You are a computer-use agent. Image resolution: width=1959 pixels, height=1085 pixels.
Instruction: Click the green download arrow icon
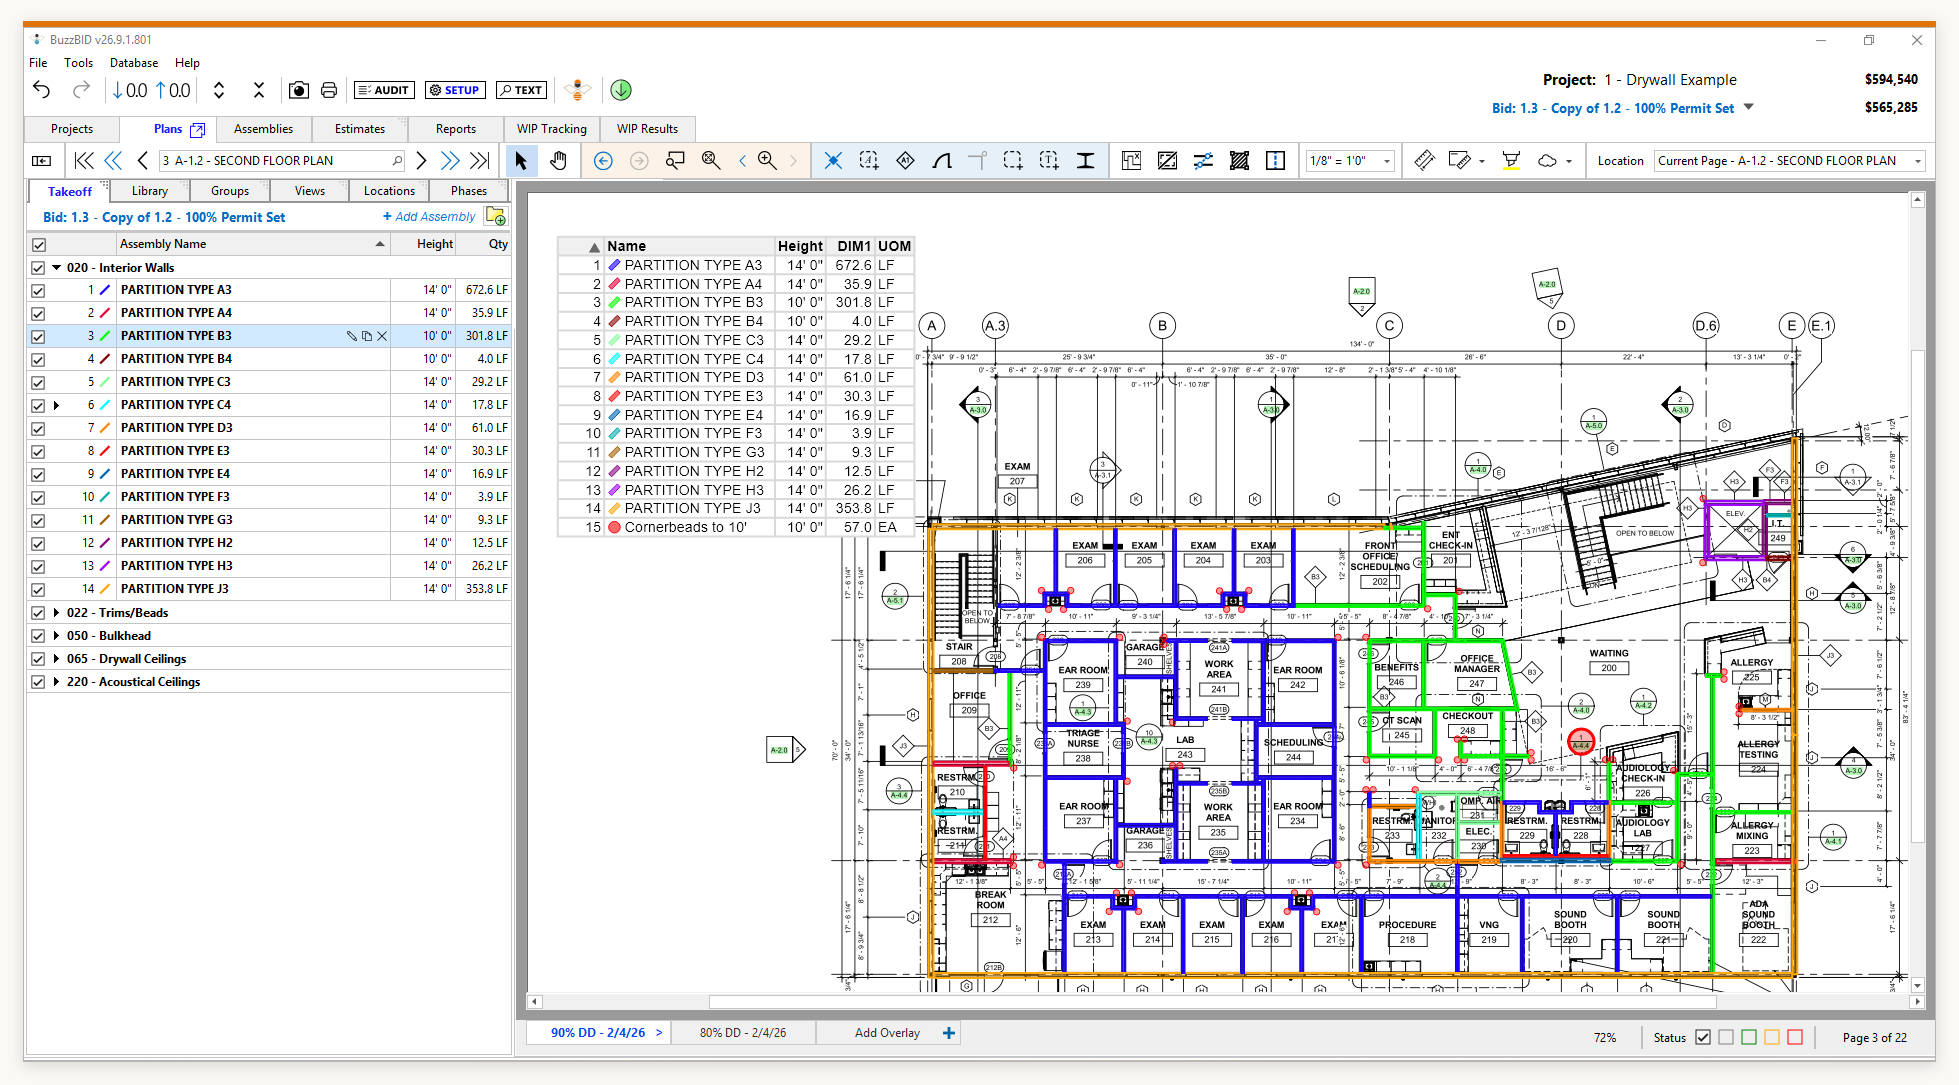point(621,90)
